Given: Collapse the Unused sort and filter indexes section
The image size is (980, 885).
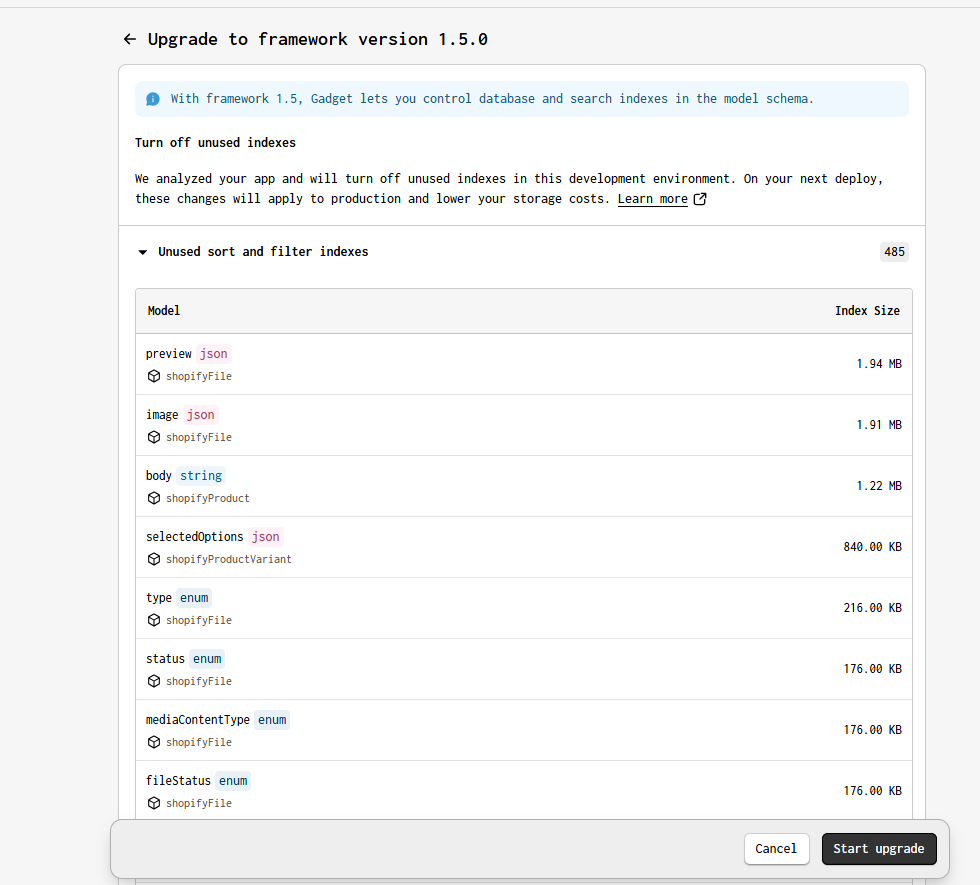Looking at the screenshot, I should pos(143,252).
